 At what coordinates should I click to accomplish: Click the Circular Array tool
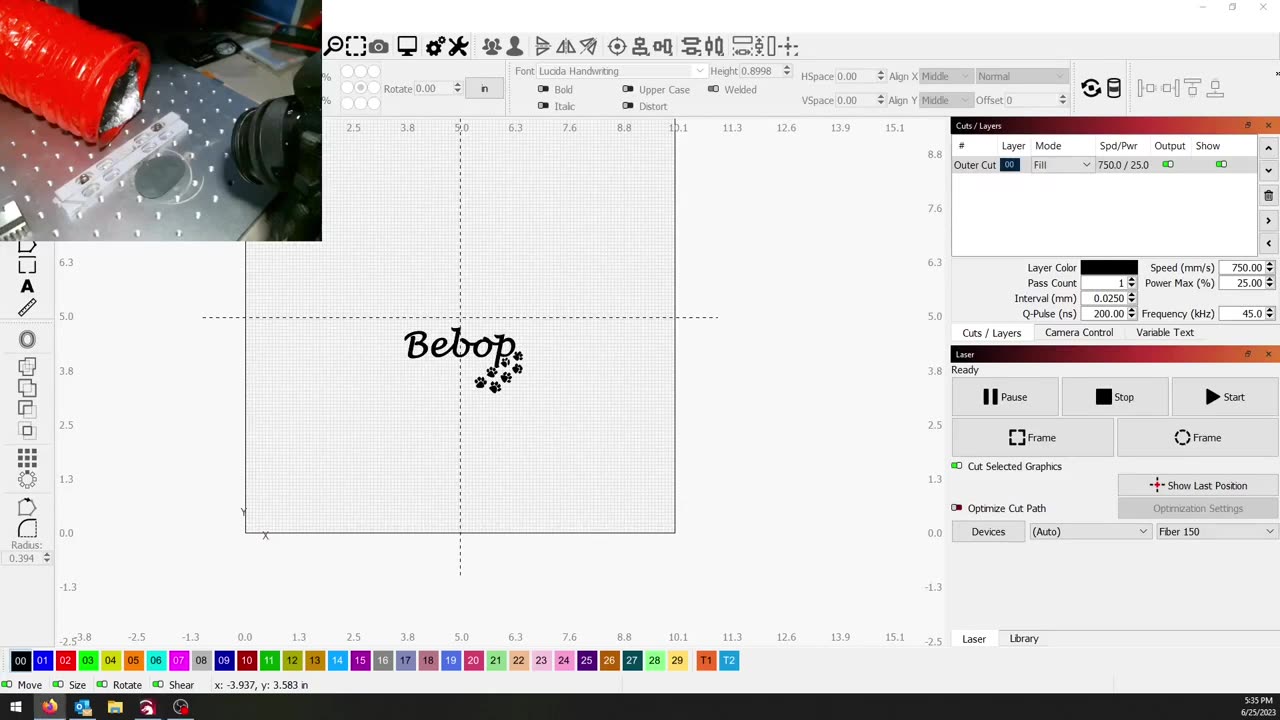(x=27, y=478)
